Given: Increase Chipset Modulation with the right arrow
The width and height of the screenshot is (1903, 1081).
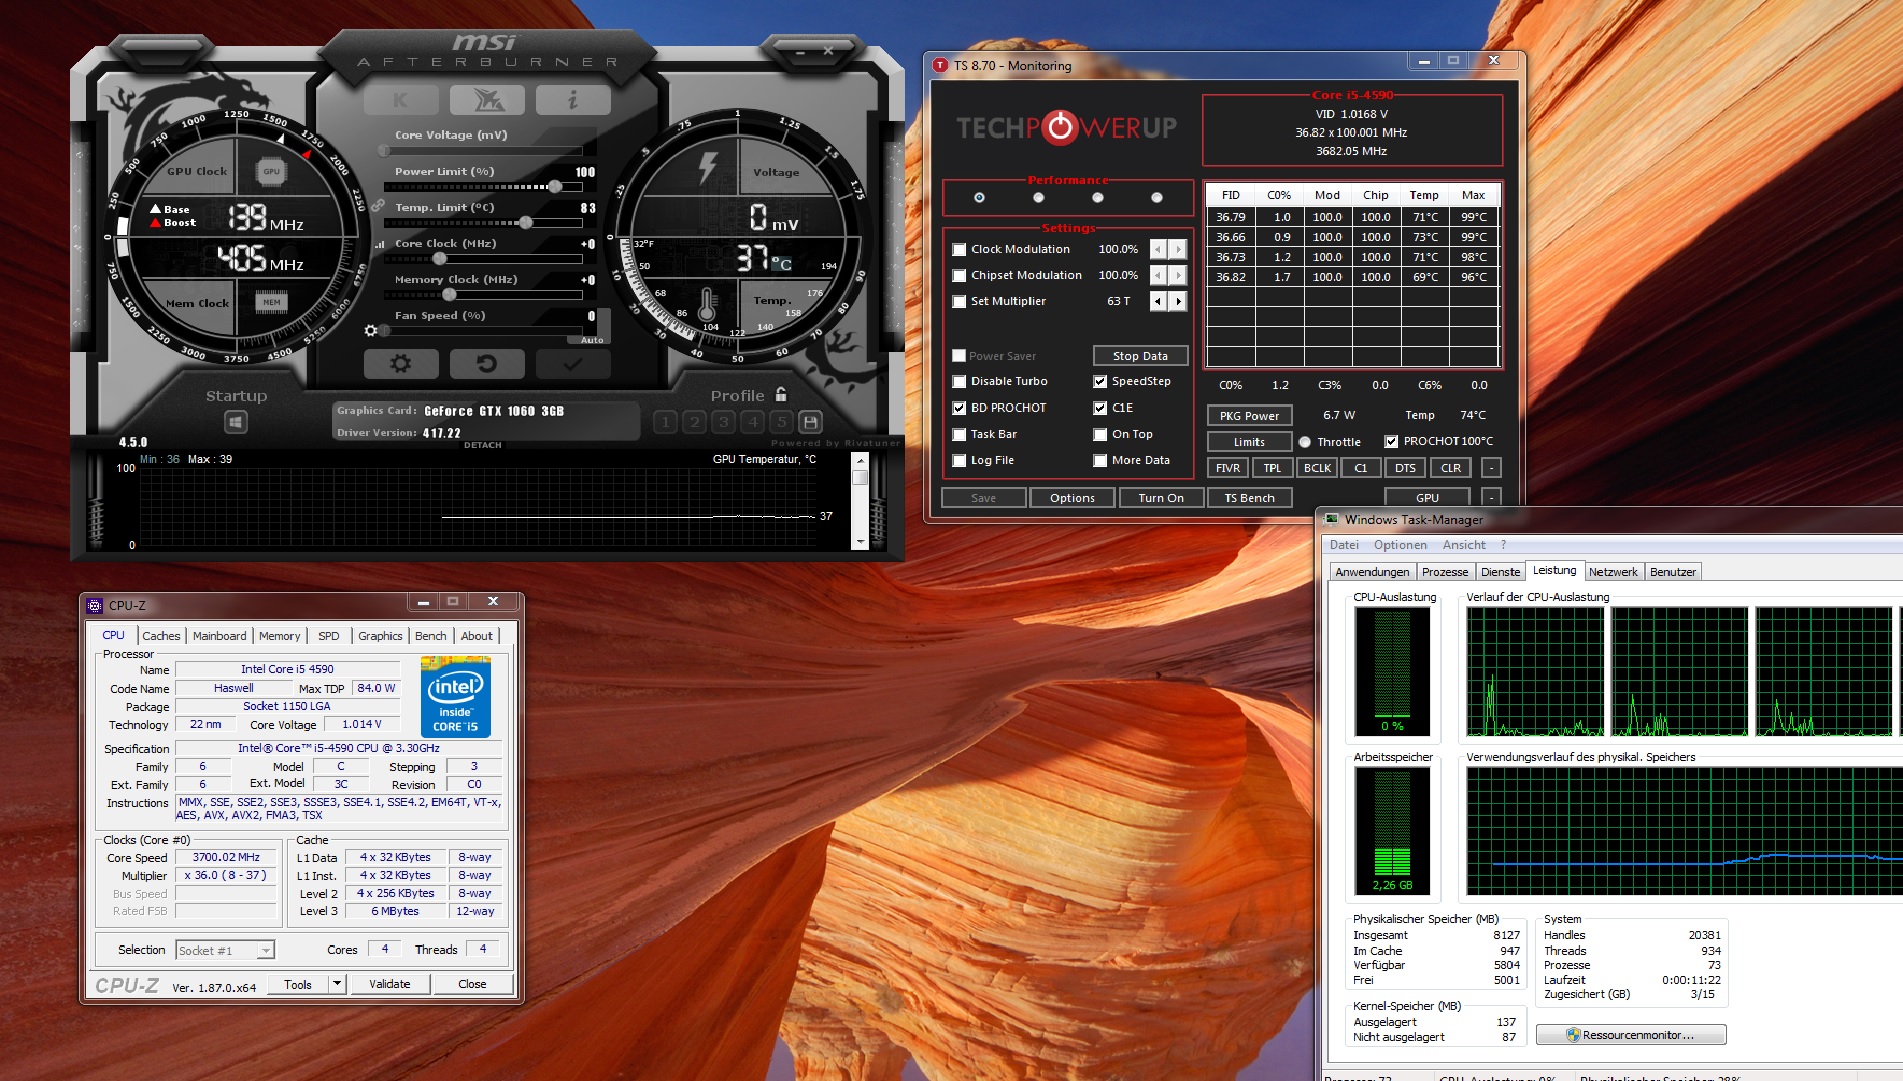Looking at the screenshot, I should 1178,275.
